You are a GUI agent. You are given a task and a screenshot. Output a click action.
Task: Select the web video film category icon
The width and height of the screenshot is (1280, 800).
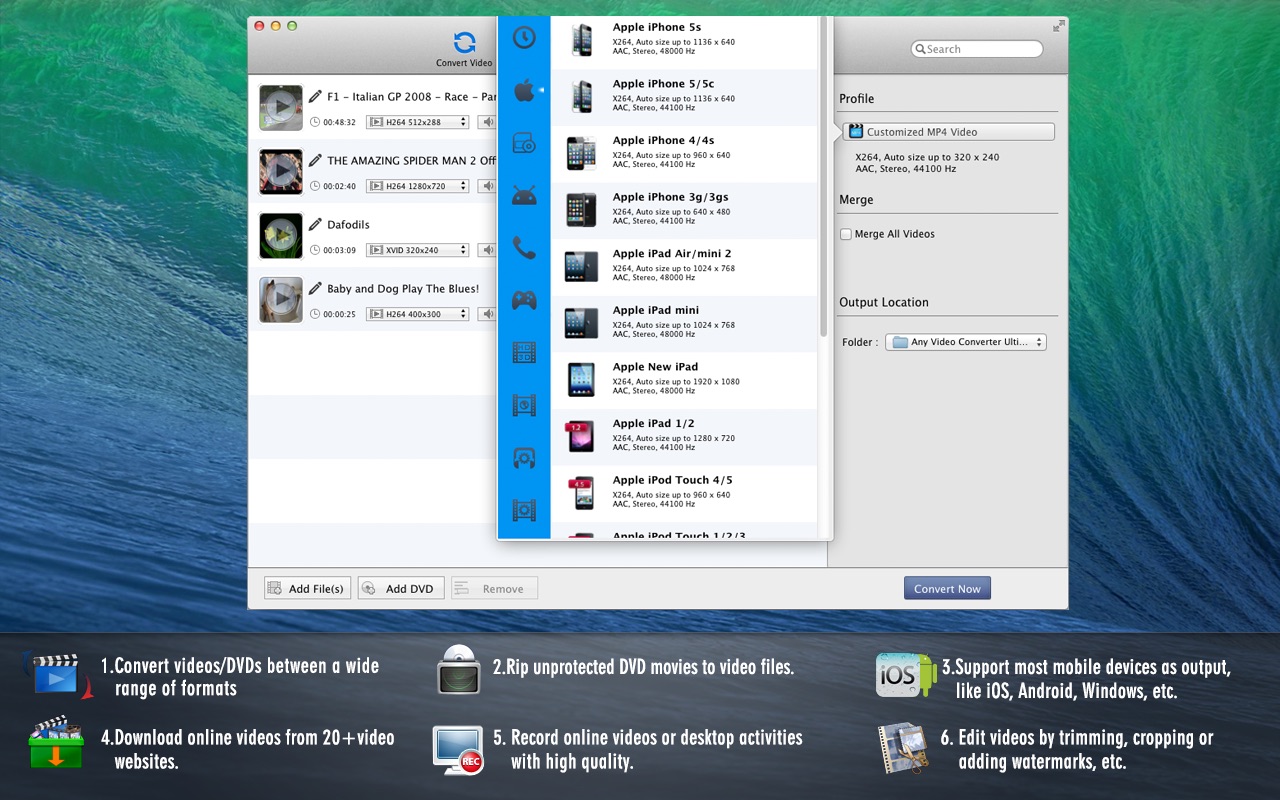coord(524,405)
